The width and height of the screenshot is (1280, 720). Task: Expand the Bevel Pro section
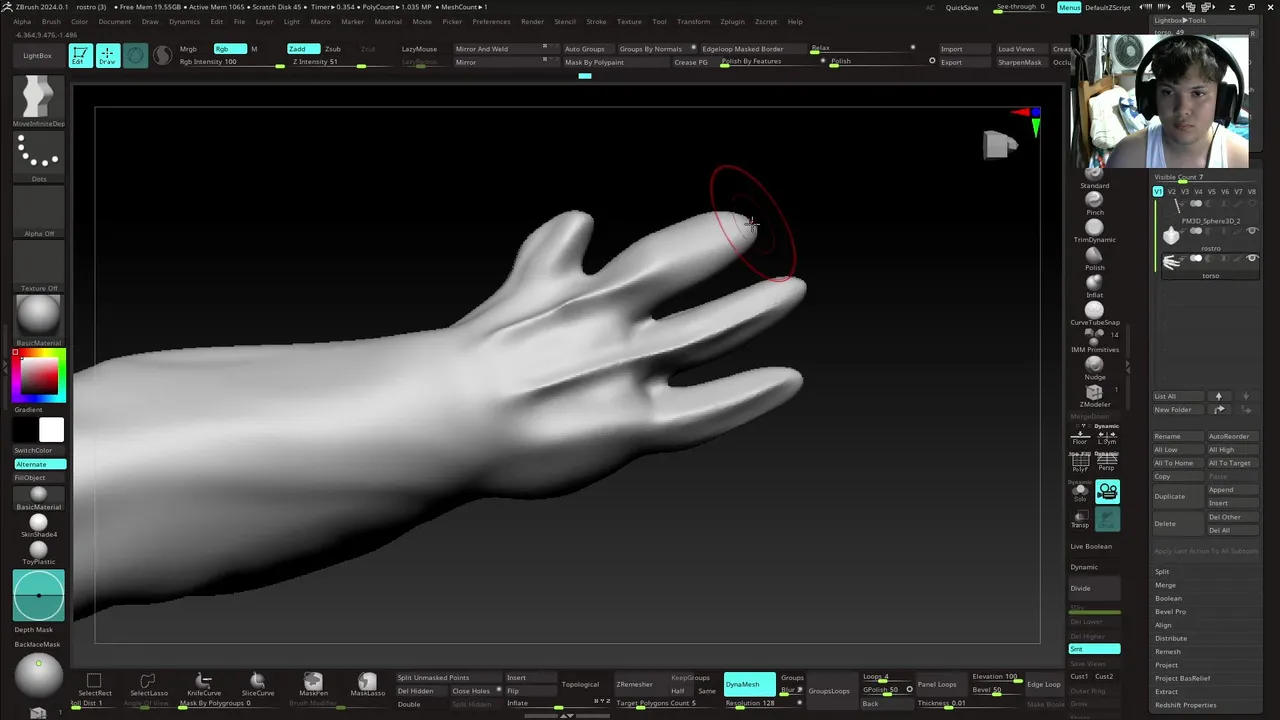[x=1170, y=611]
